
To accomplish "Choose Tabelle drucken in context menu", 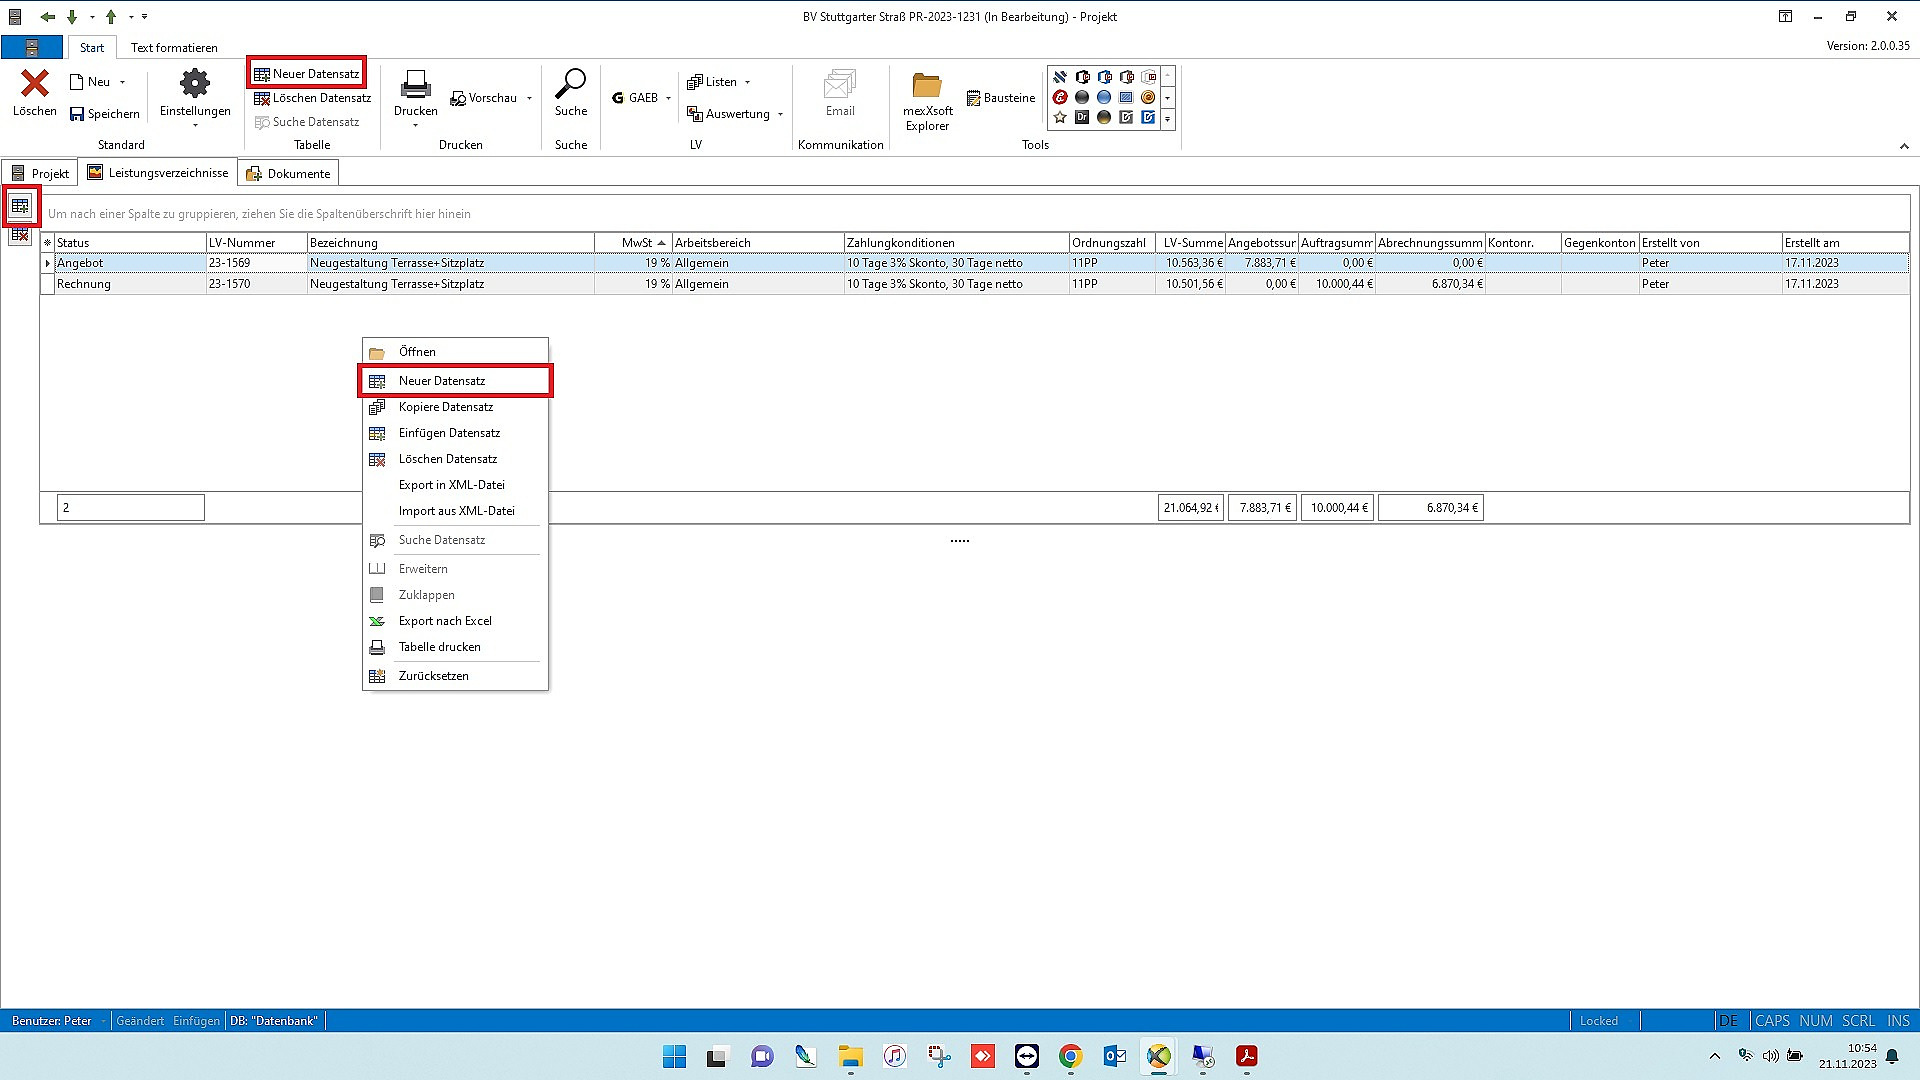I will [455, 647].
